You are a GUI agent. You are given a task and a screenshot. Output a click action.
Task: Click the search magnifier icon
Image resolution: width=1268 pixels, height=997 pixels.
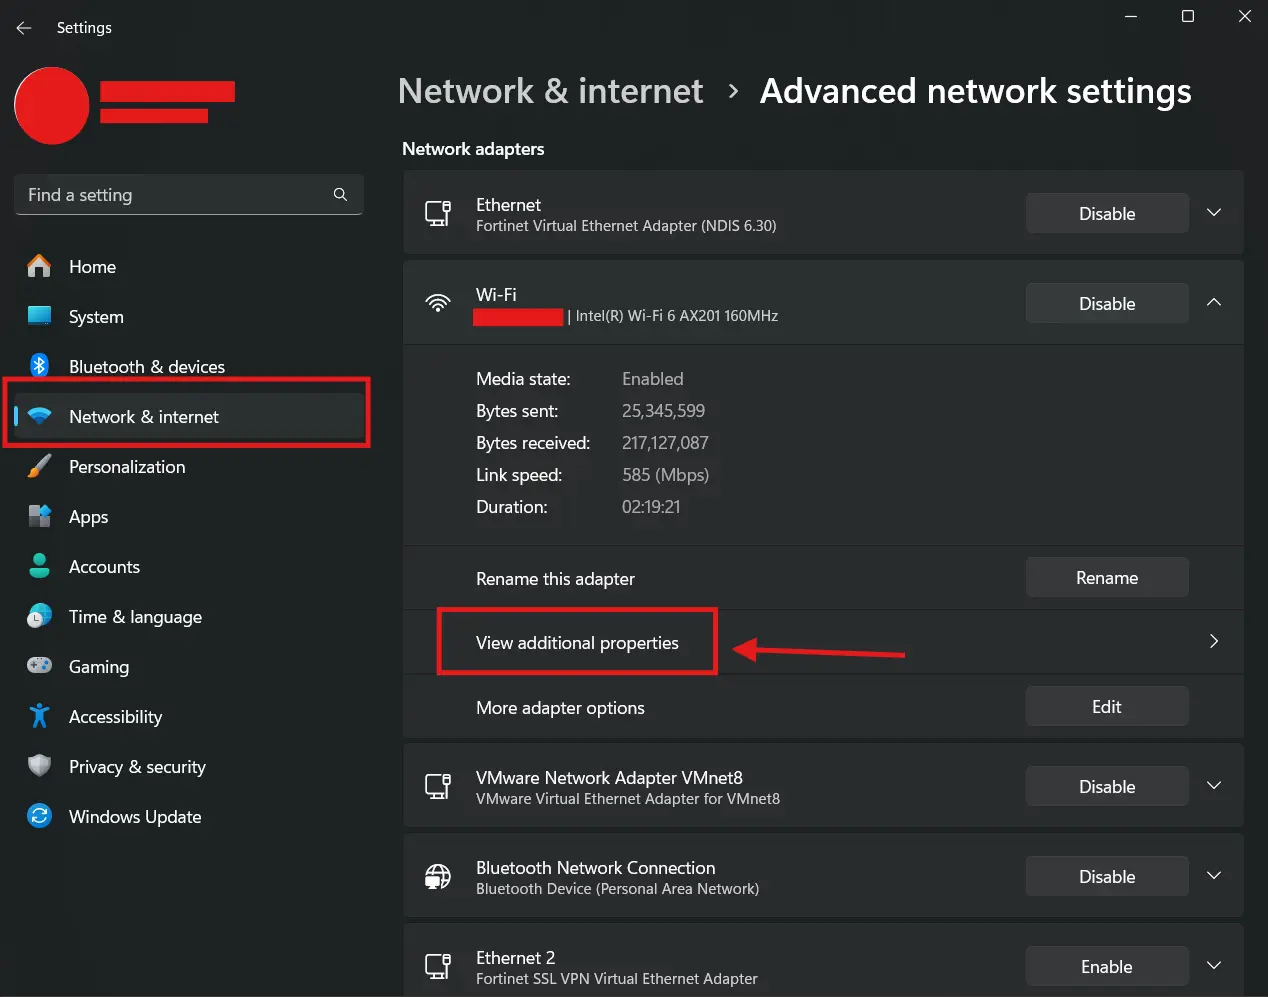click(340, 194)
